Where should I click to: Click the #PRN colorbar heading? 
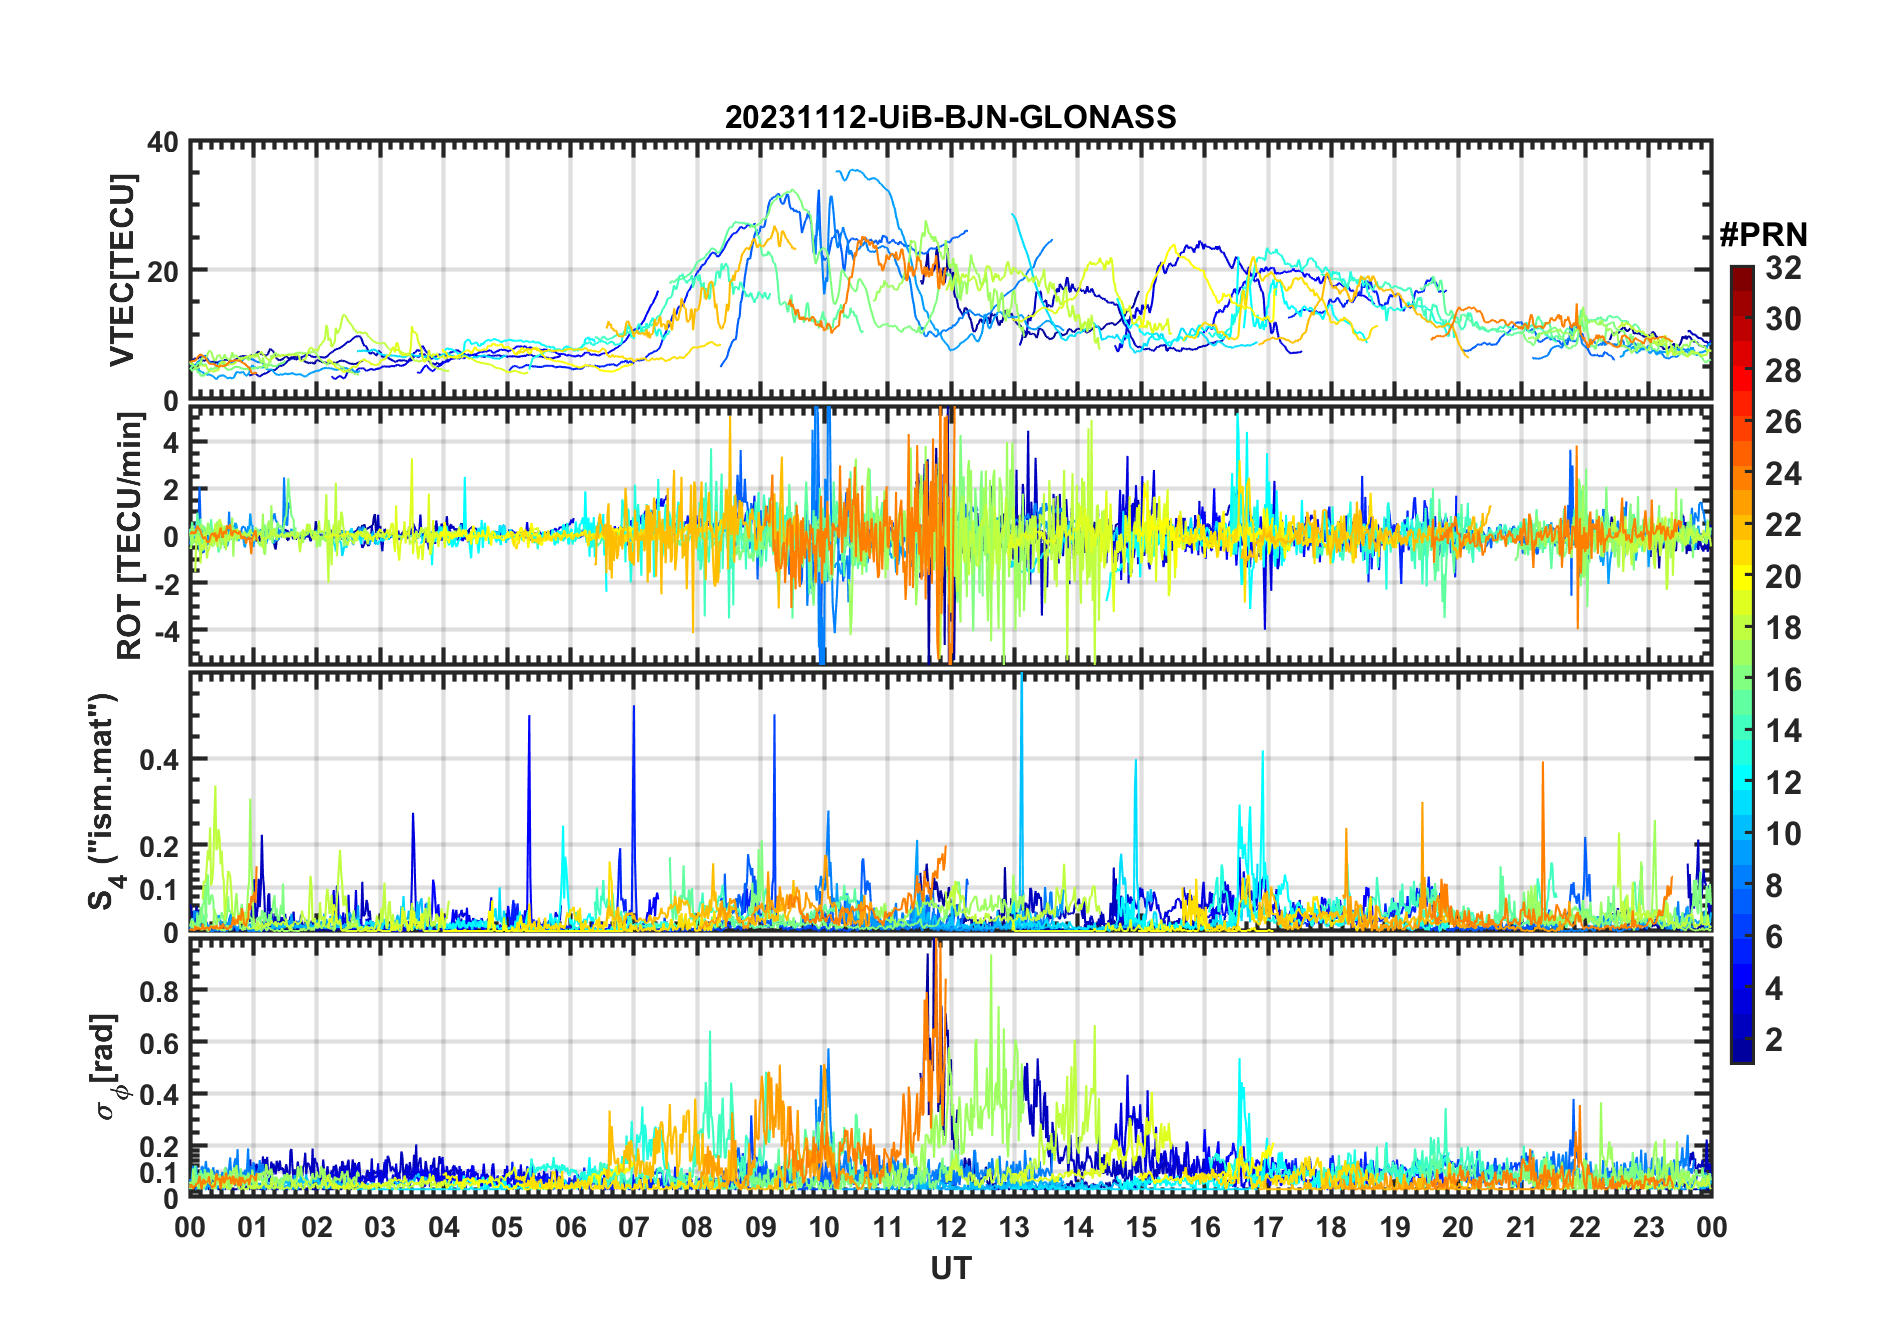coord(1763,235)
